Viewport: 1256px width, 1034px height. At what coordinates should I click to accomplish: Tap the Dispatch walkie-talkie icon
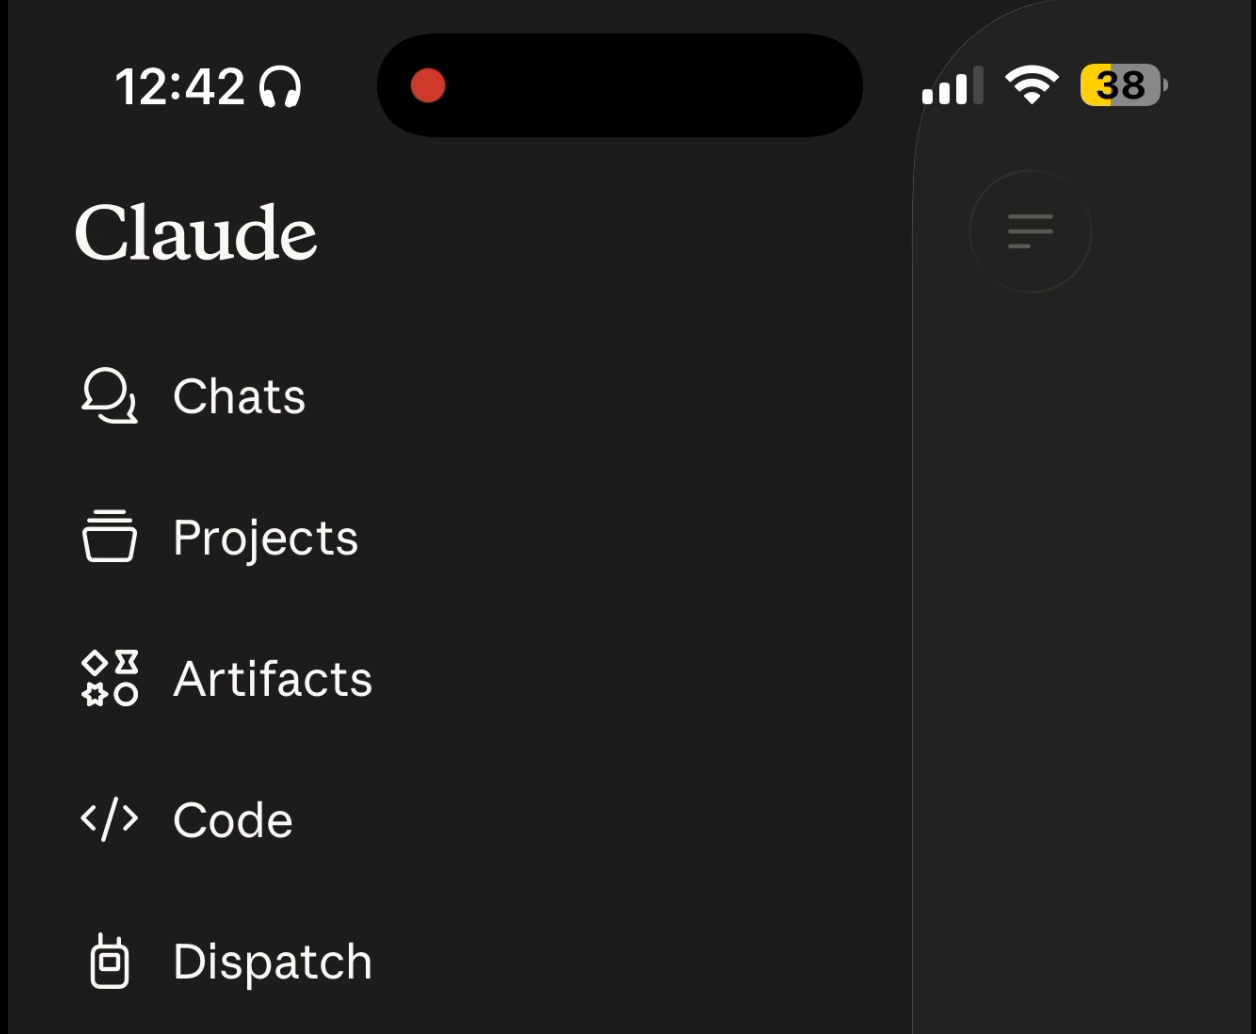click(x=110, y=962)
